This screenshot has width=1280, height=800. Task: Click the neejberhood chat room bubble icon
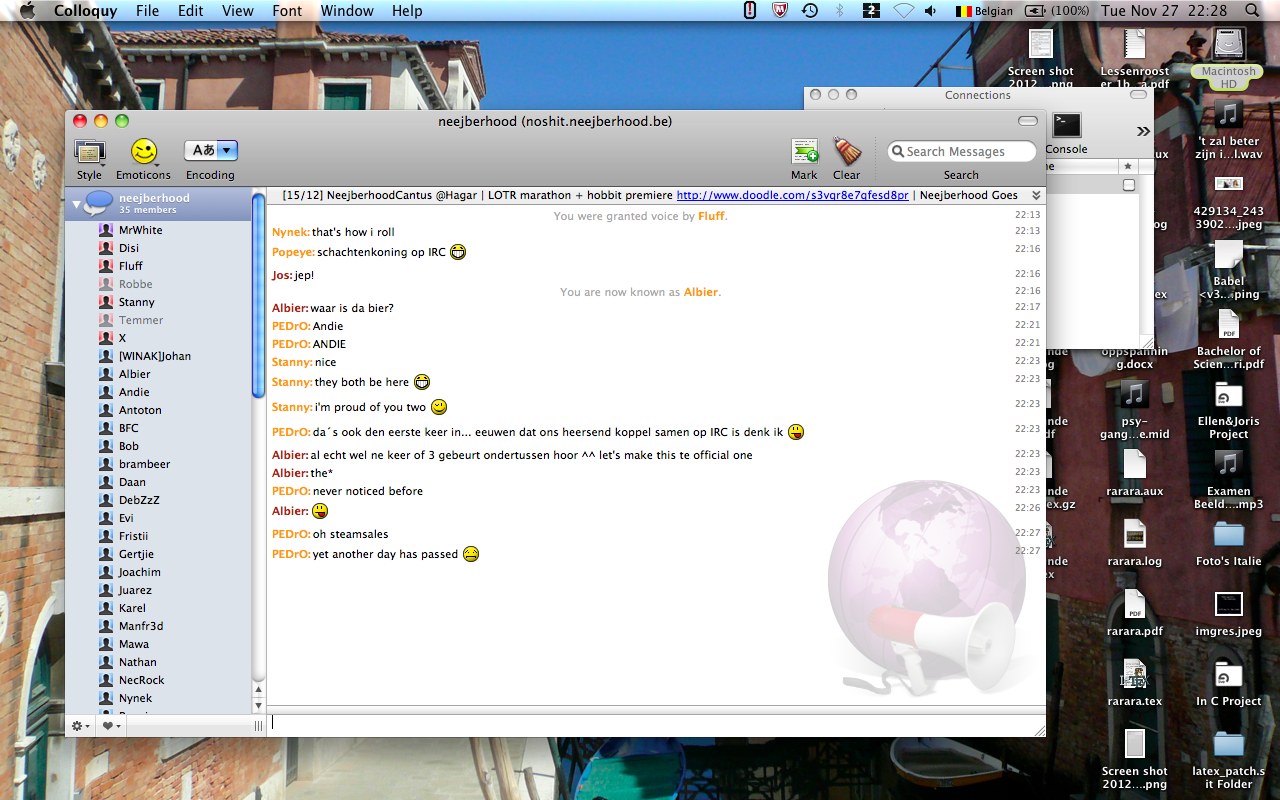click(x=98, y=203)
